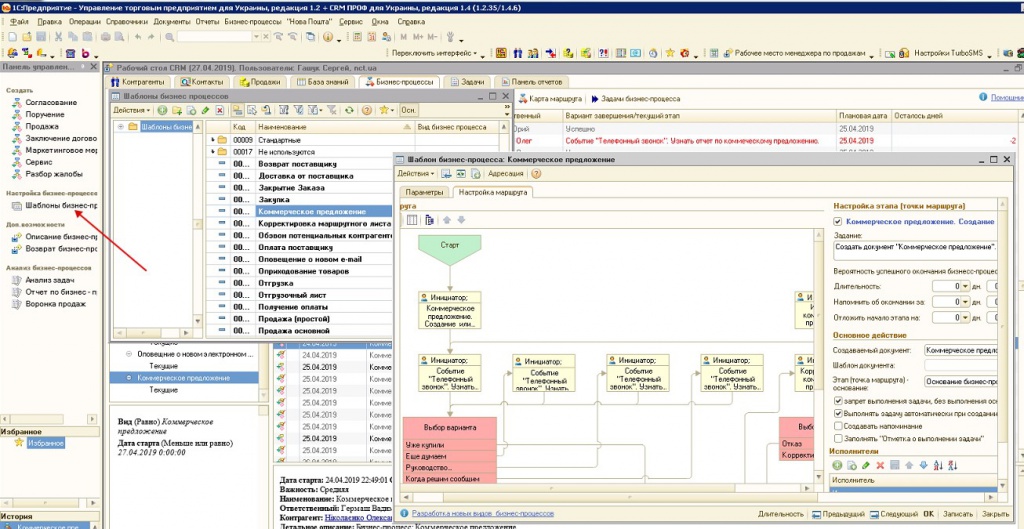Click Задачи бизнес-процесса toolbar button
Image resolution: width=1024 pixels, height=529 pixels.
pyautogui.click(x=635, y=99)
